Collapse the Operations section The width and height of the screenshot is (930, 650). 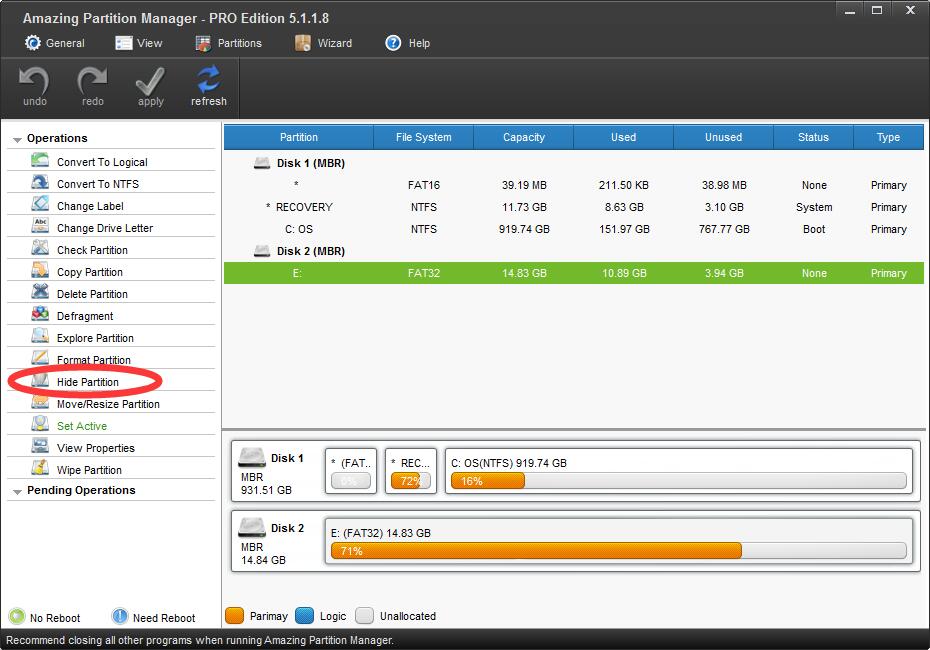click(x=17, y=139)
